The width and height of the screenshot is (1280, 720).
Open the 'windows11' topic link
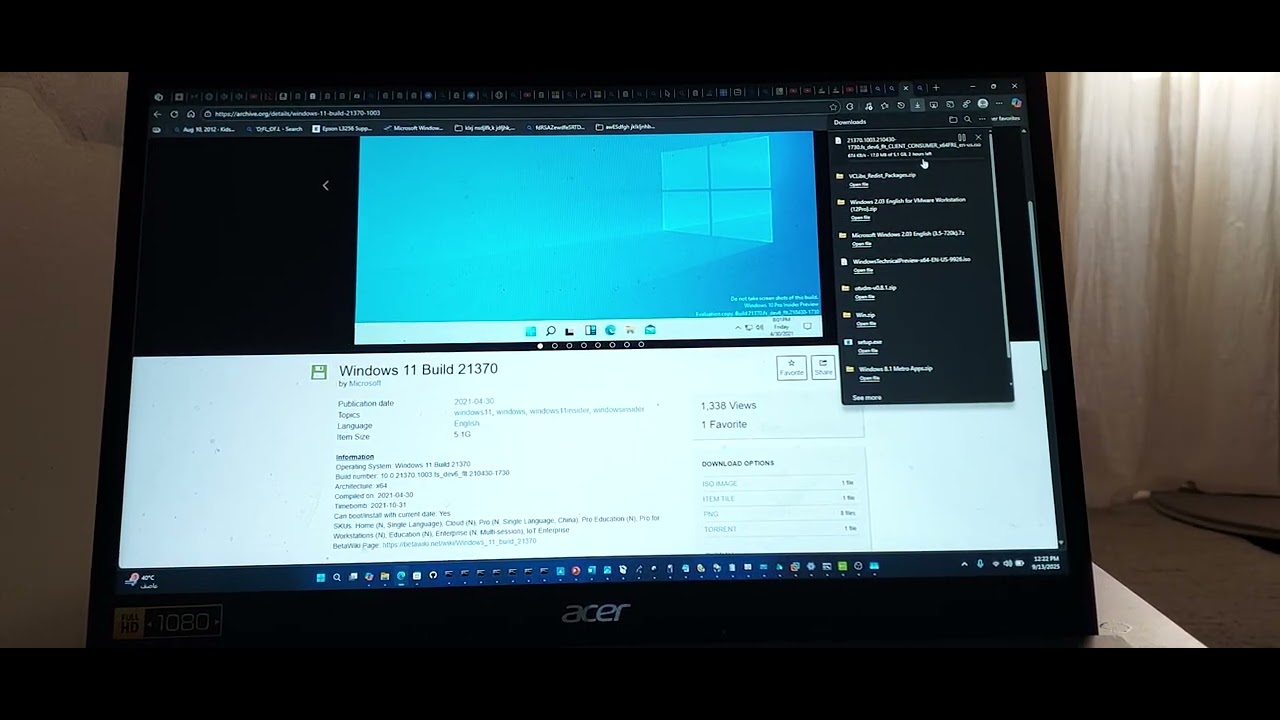[473, 412]
